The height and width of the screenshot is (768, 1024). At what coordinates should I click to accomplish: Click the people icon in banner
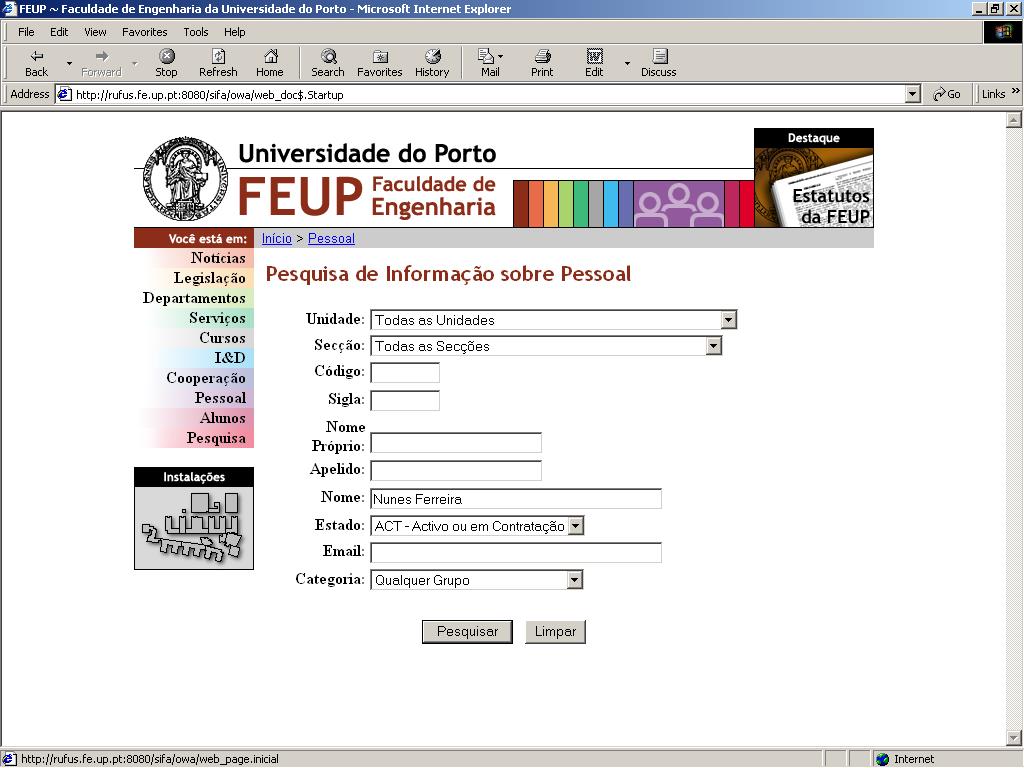(679, 204)
